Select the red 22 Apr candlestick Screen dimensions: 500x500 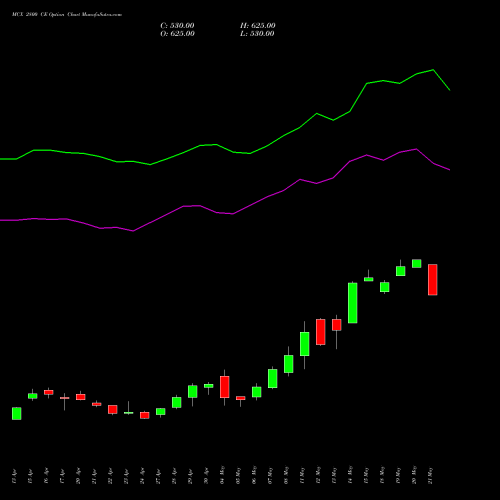pyautogui.click(x=113, y=409)
